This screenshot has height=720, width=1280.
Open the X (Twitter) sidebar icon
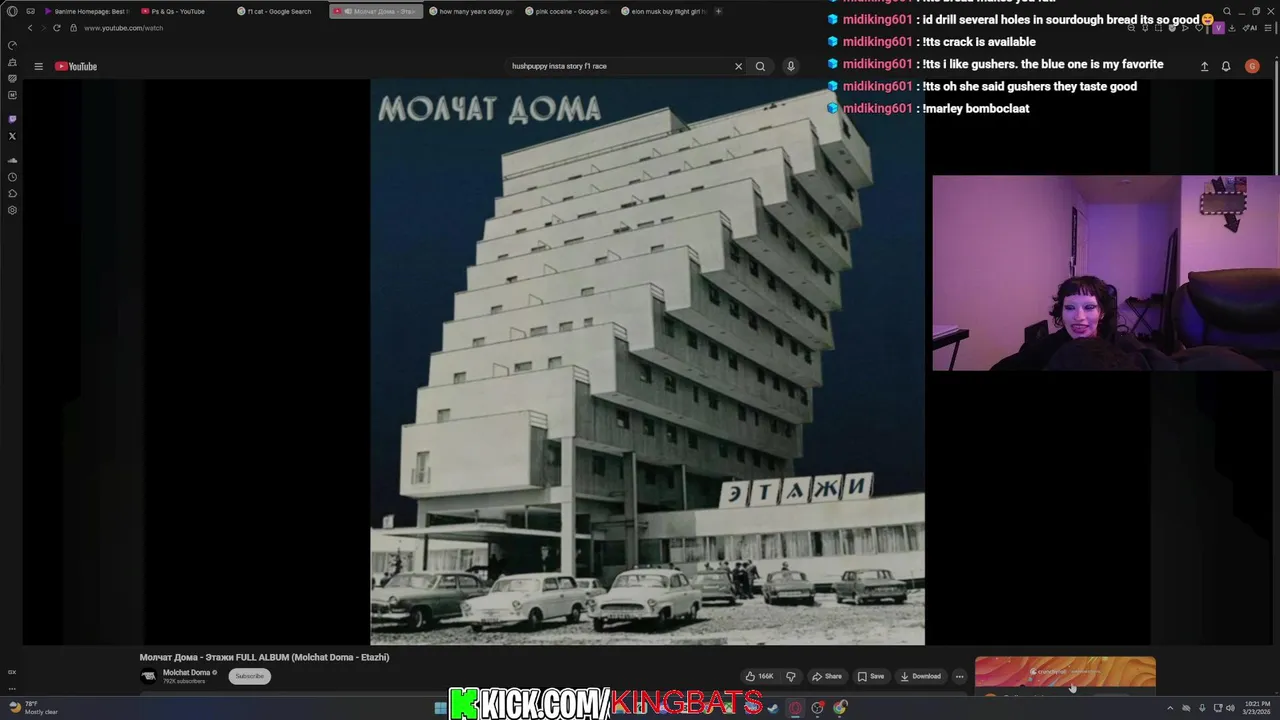click(12, 136)
